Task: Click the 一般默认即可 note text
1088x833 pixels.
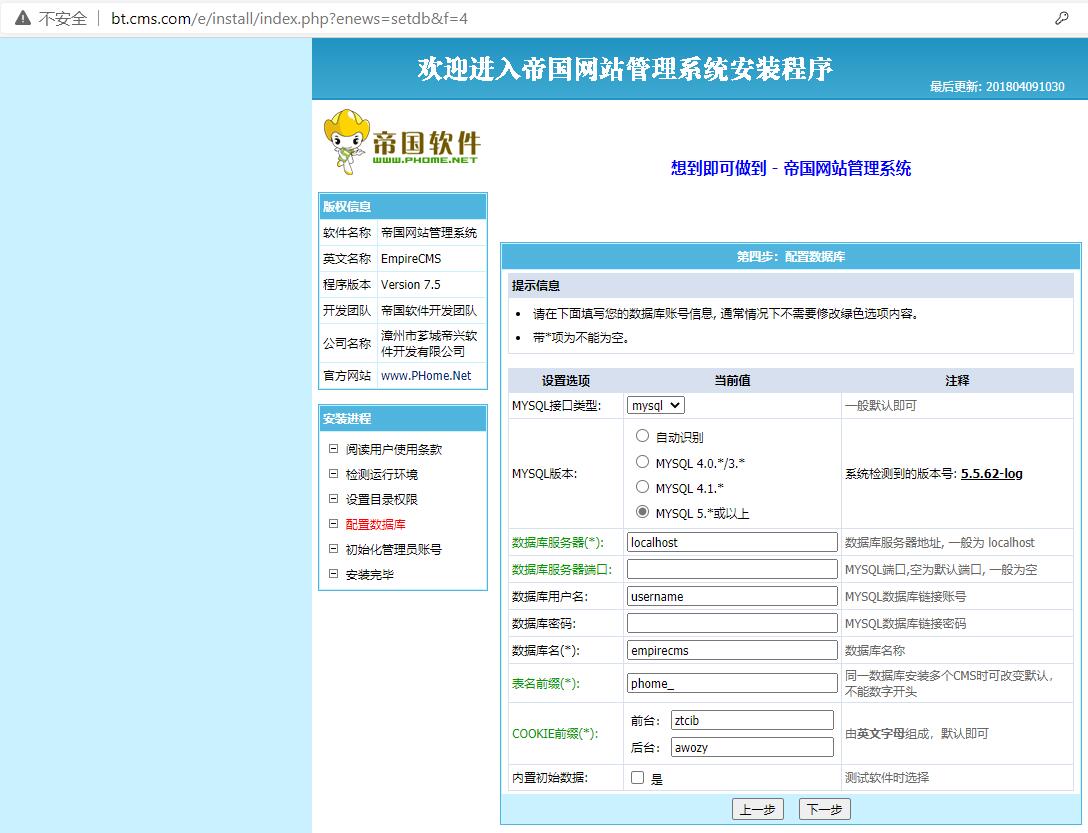Action: click(881, 405)
